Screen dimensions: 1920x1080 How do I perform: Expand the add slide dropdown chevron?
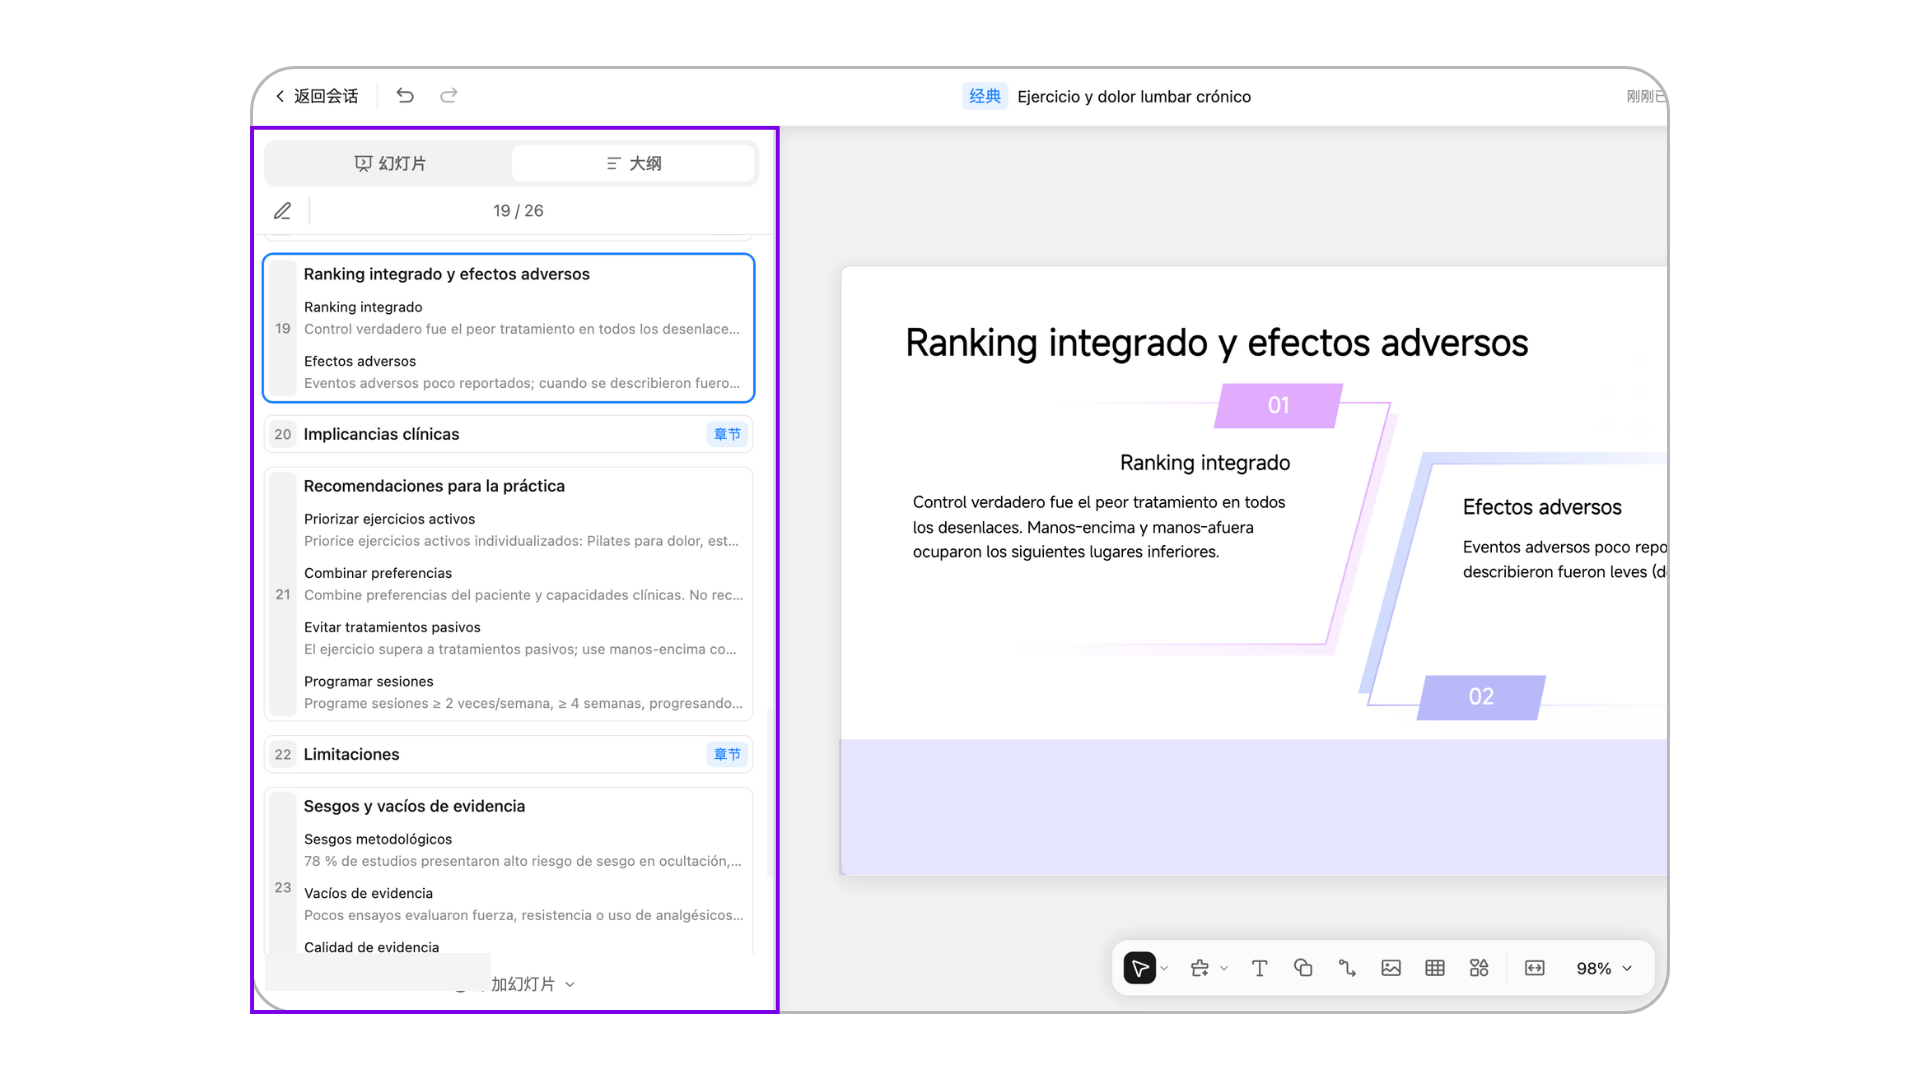click(570, 984)
